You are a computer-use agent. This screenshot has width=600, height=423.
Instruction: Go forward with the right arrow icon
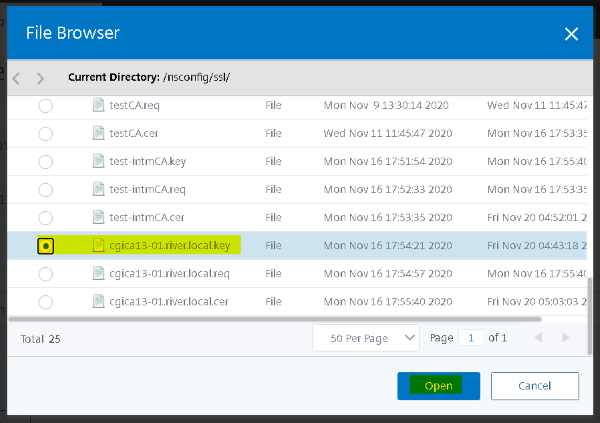coord(40,78)
